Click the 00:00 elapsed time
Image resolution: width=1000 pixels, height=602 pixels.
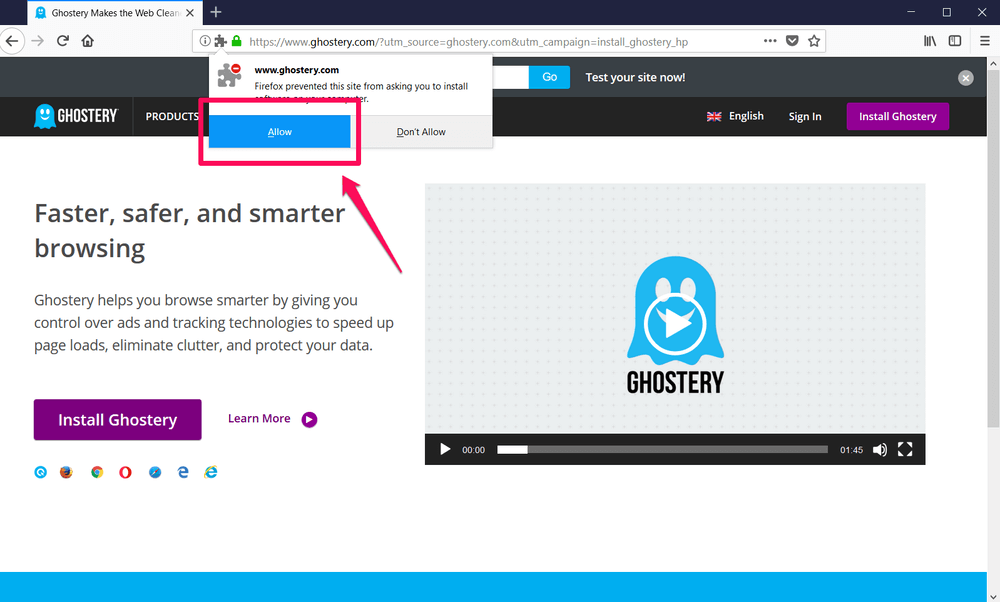point(473,450)
